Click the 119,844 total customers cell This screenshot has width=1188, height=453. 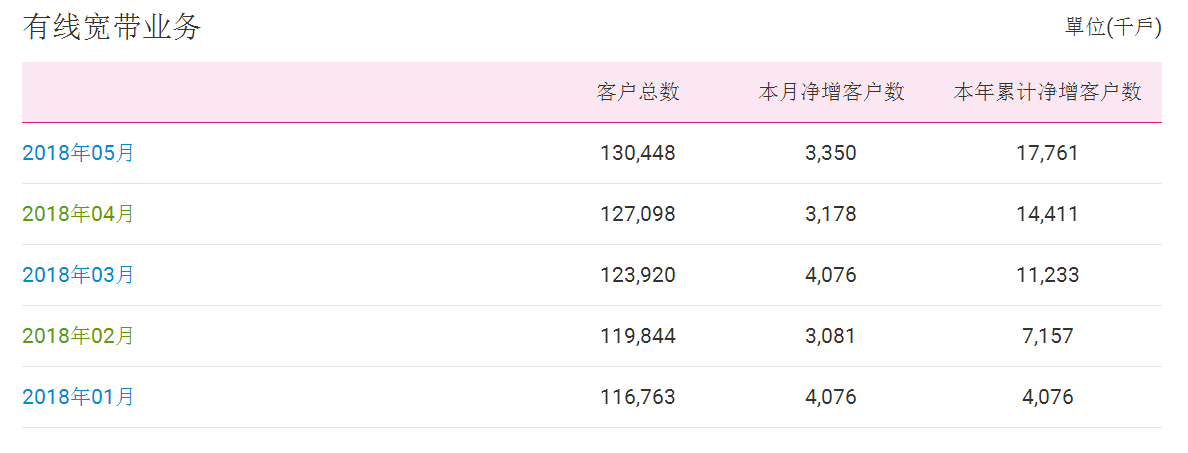click(638, 336)
